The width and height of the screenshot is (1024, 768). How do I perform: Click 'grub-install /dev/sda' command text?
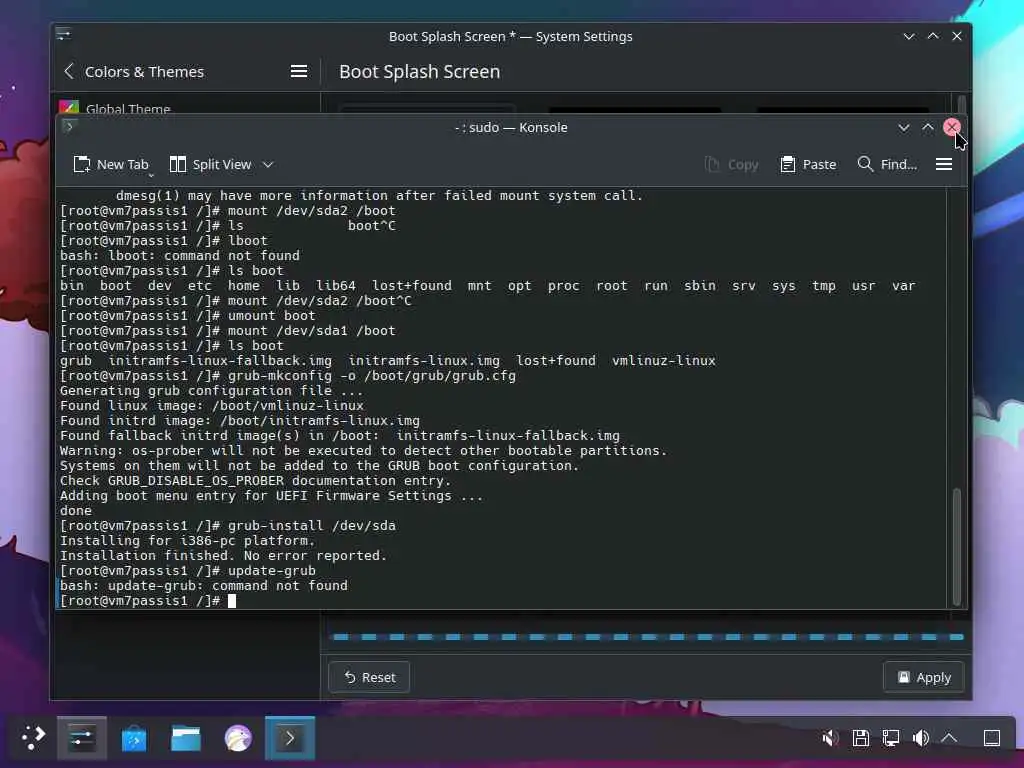[x=312, y=526]
